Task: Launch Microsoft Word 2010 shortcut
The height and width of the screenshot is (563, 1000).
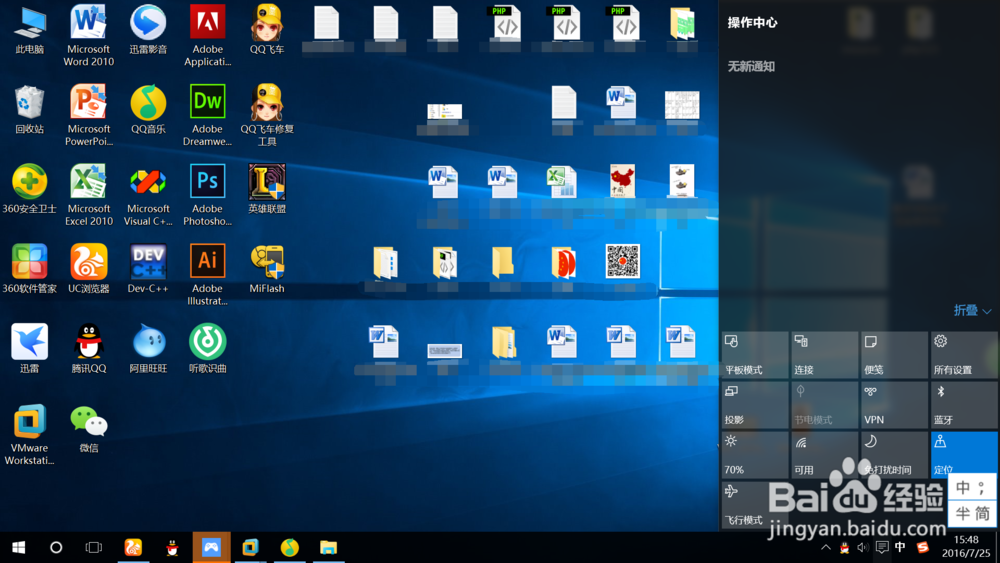Action: pos(88,36)
